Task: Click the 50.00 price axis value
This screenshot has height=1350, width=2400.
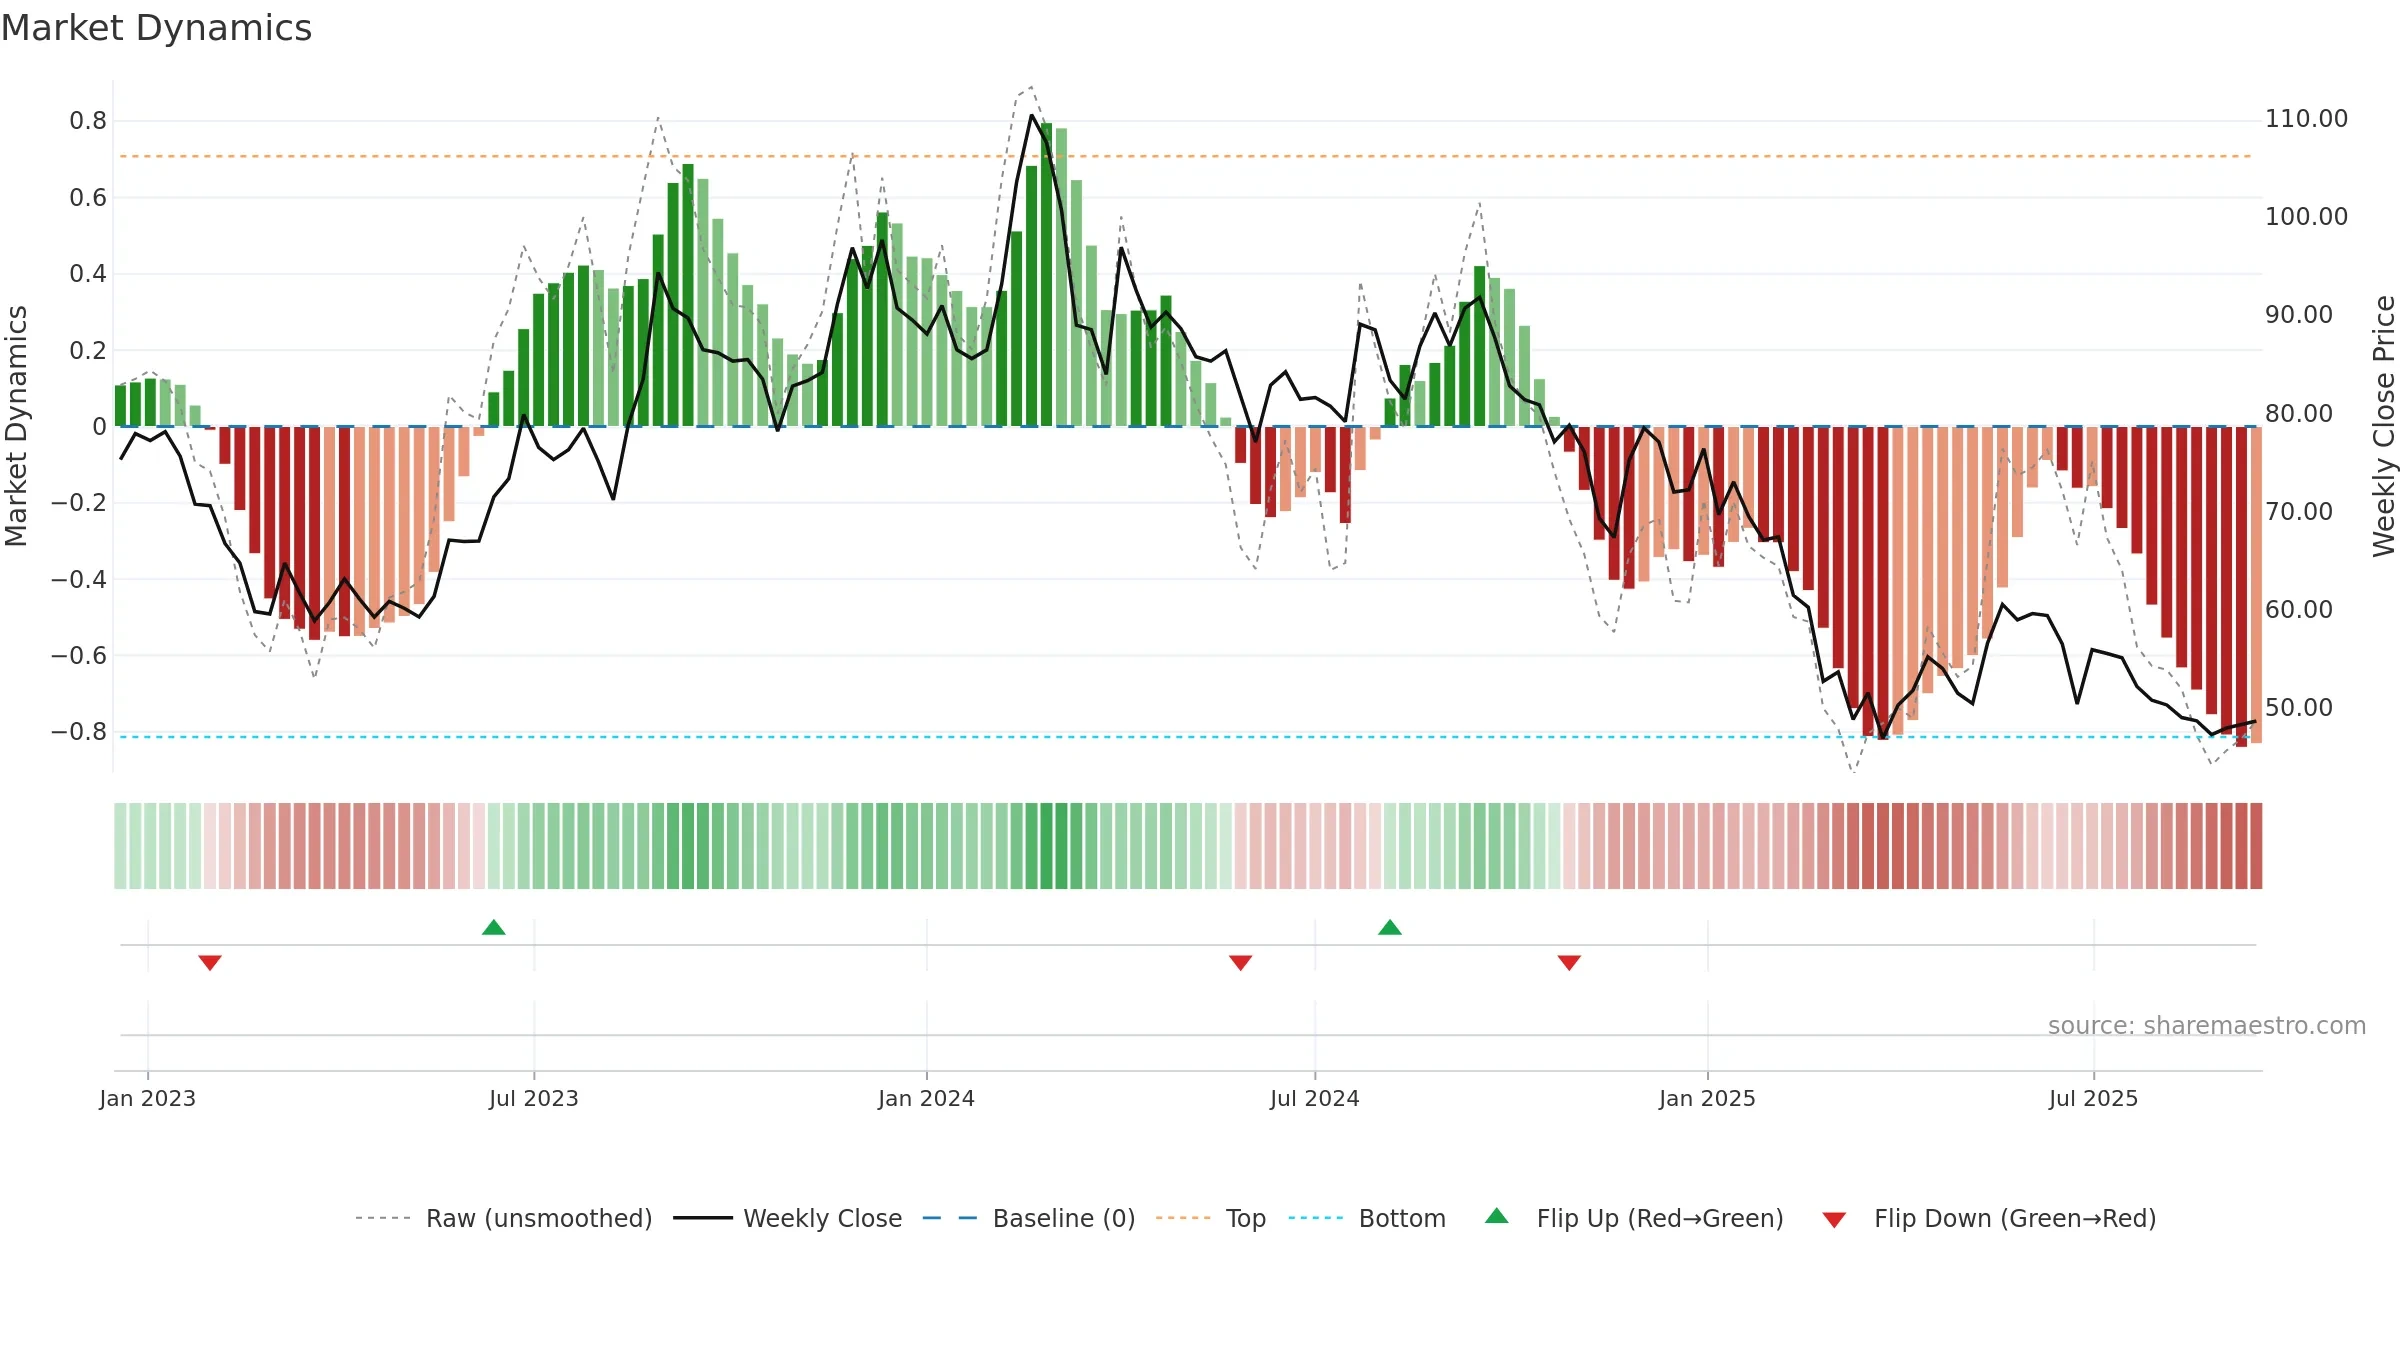Action: pyautogui.click(x=2299, y=707)
